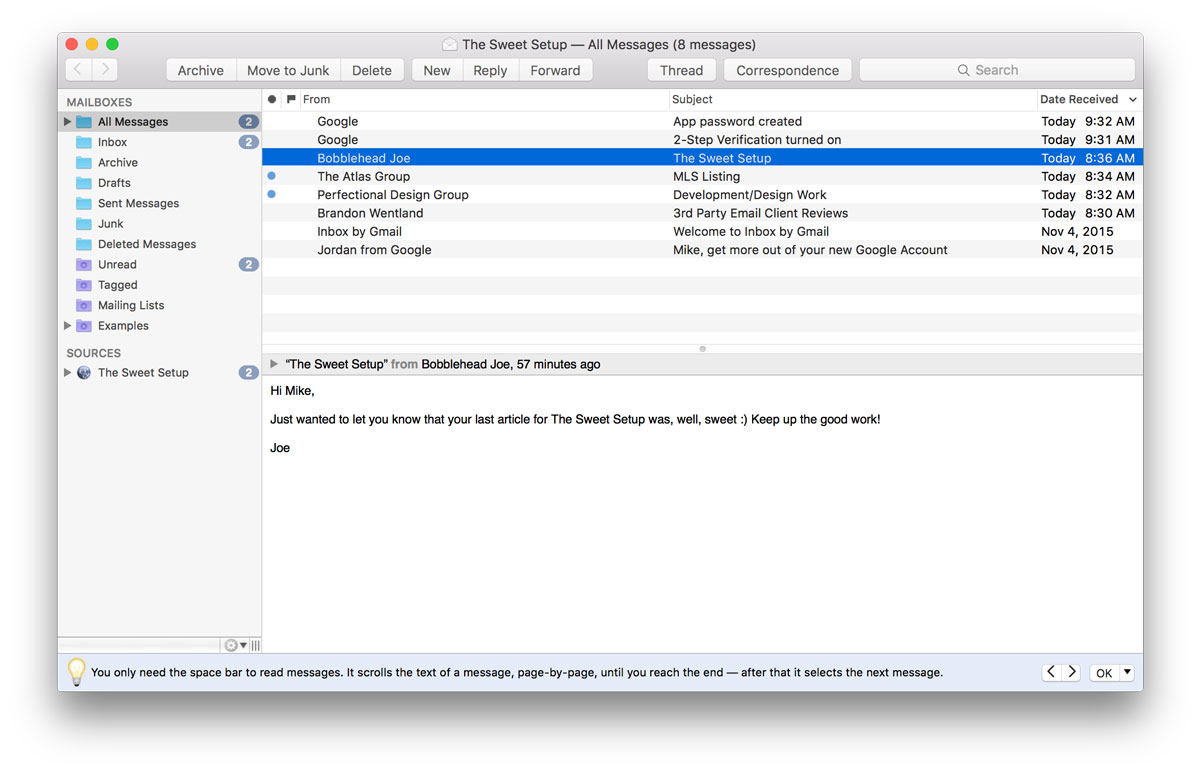Image resolution: width=1200 pixels, height=773 pixels.
Task: Click the Junk folder icon
Action: pos(84,224)
